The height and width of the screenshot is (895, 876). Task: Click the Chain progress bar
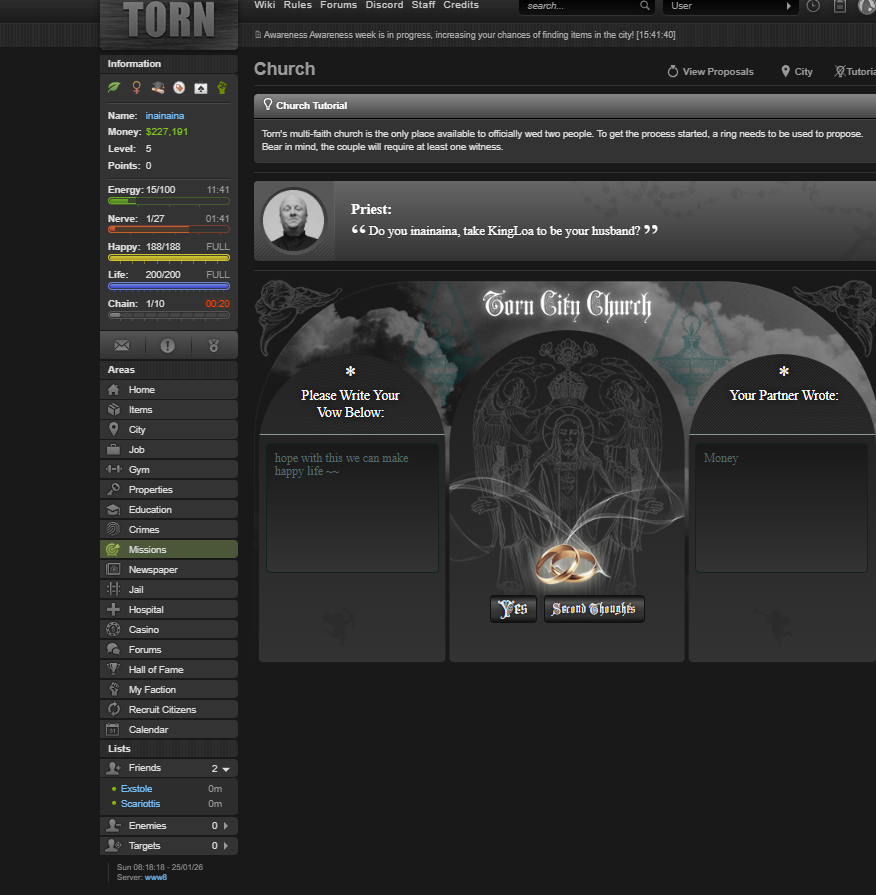(169, 315)
